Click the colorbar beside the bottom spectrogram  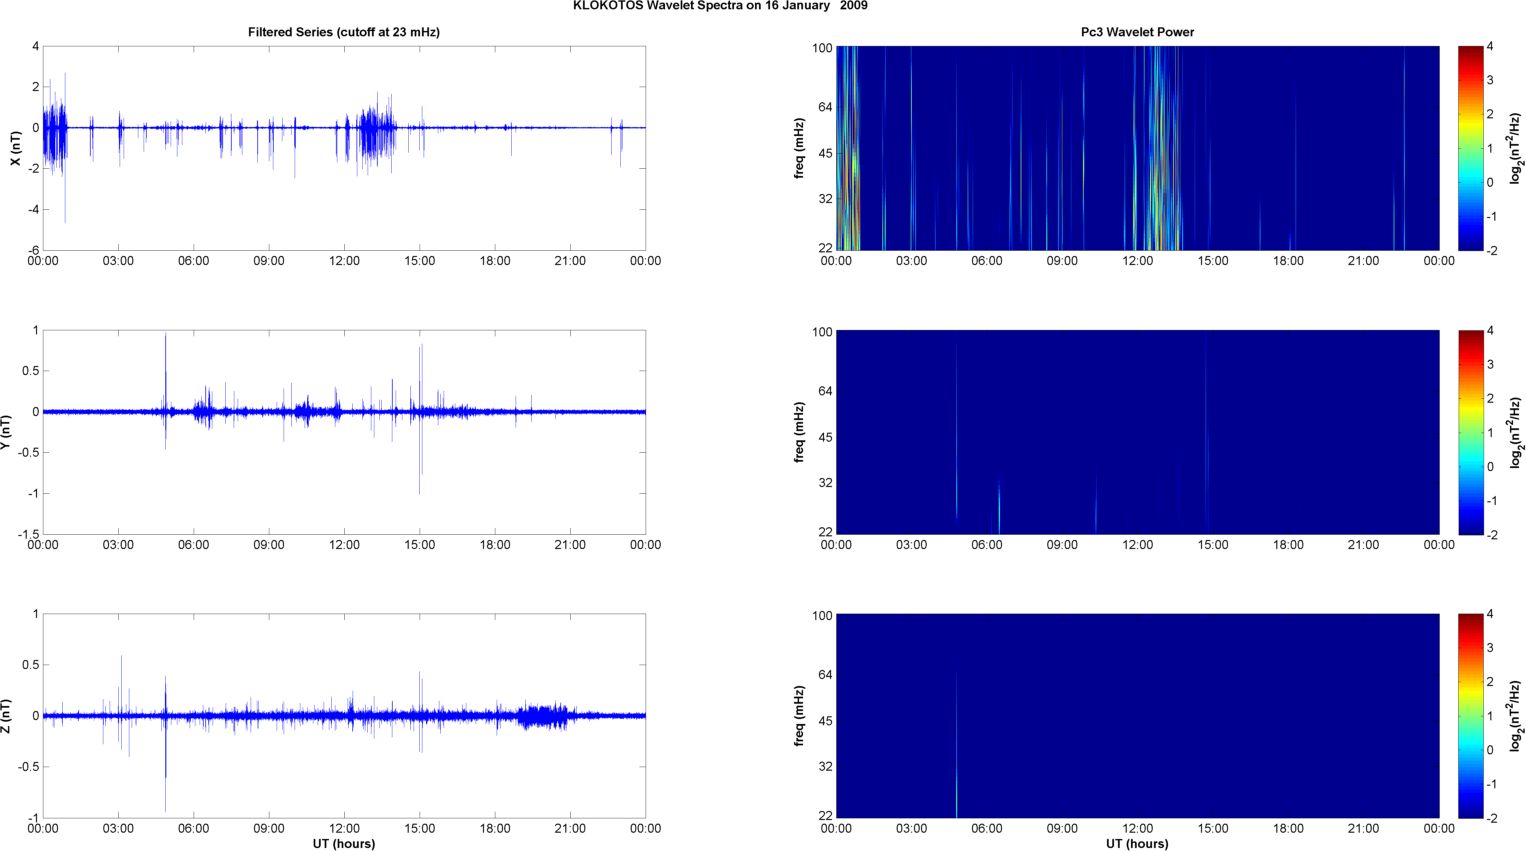(x=1470, y=716)
